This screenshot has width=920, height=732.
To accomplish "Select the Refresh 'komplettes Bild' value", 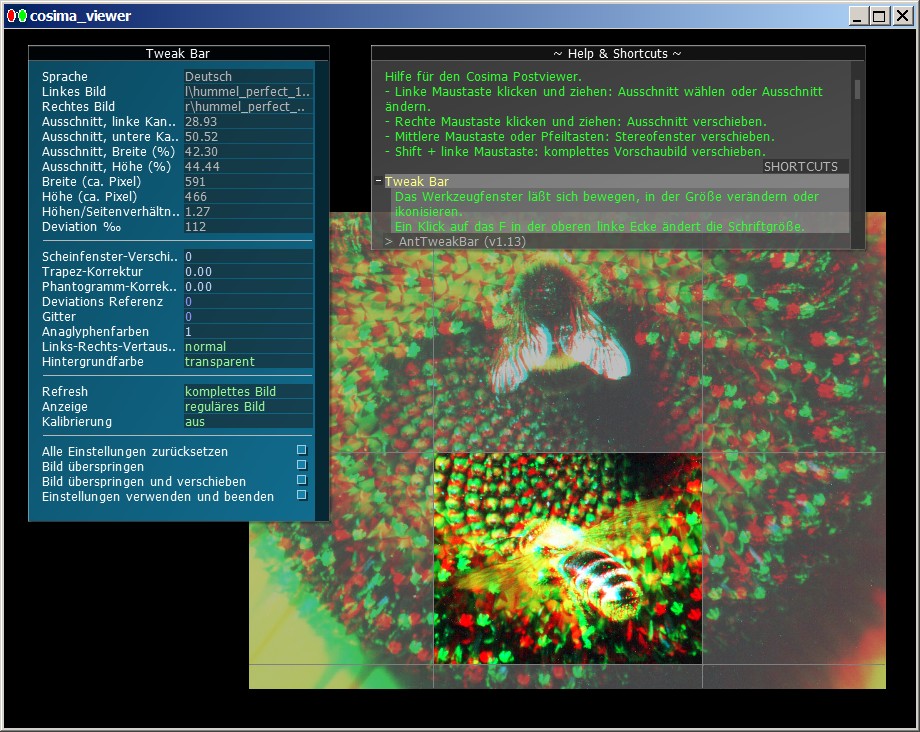I will coord(248,392).
